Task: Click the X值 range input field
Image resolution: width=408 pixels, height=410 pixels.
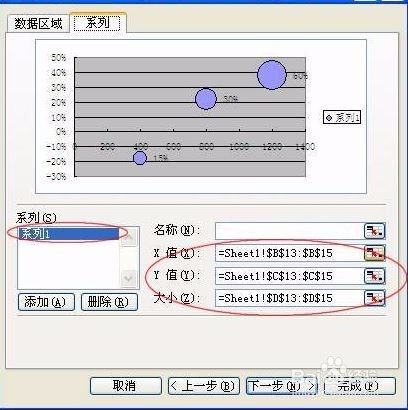Action: click(x=289, y=253)
